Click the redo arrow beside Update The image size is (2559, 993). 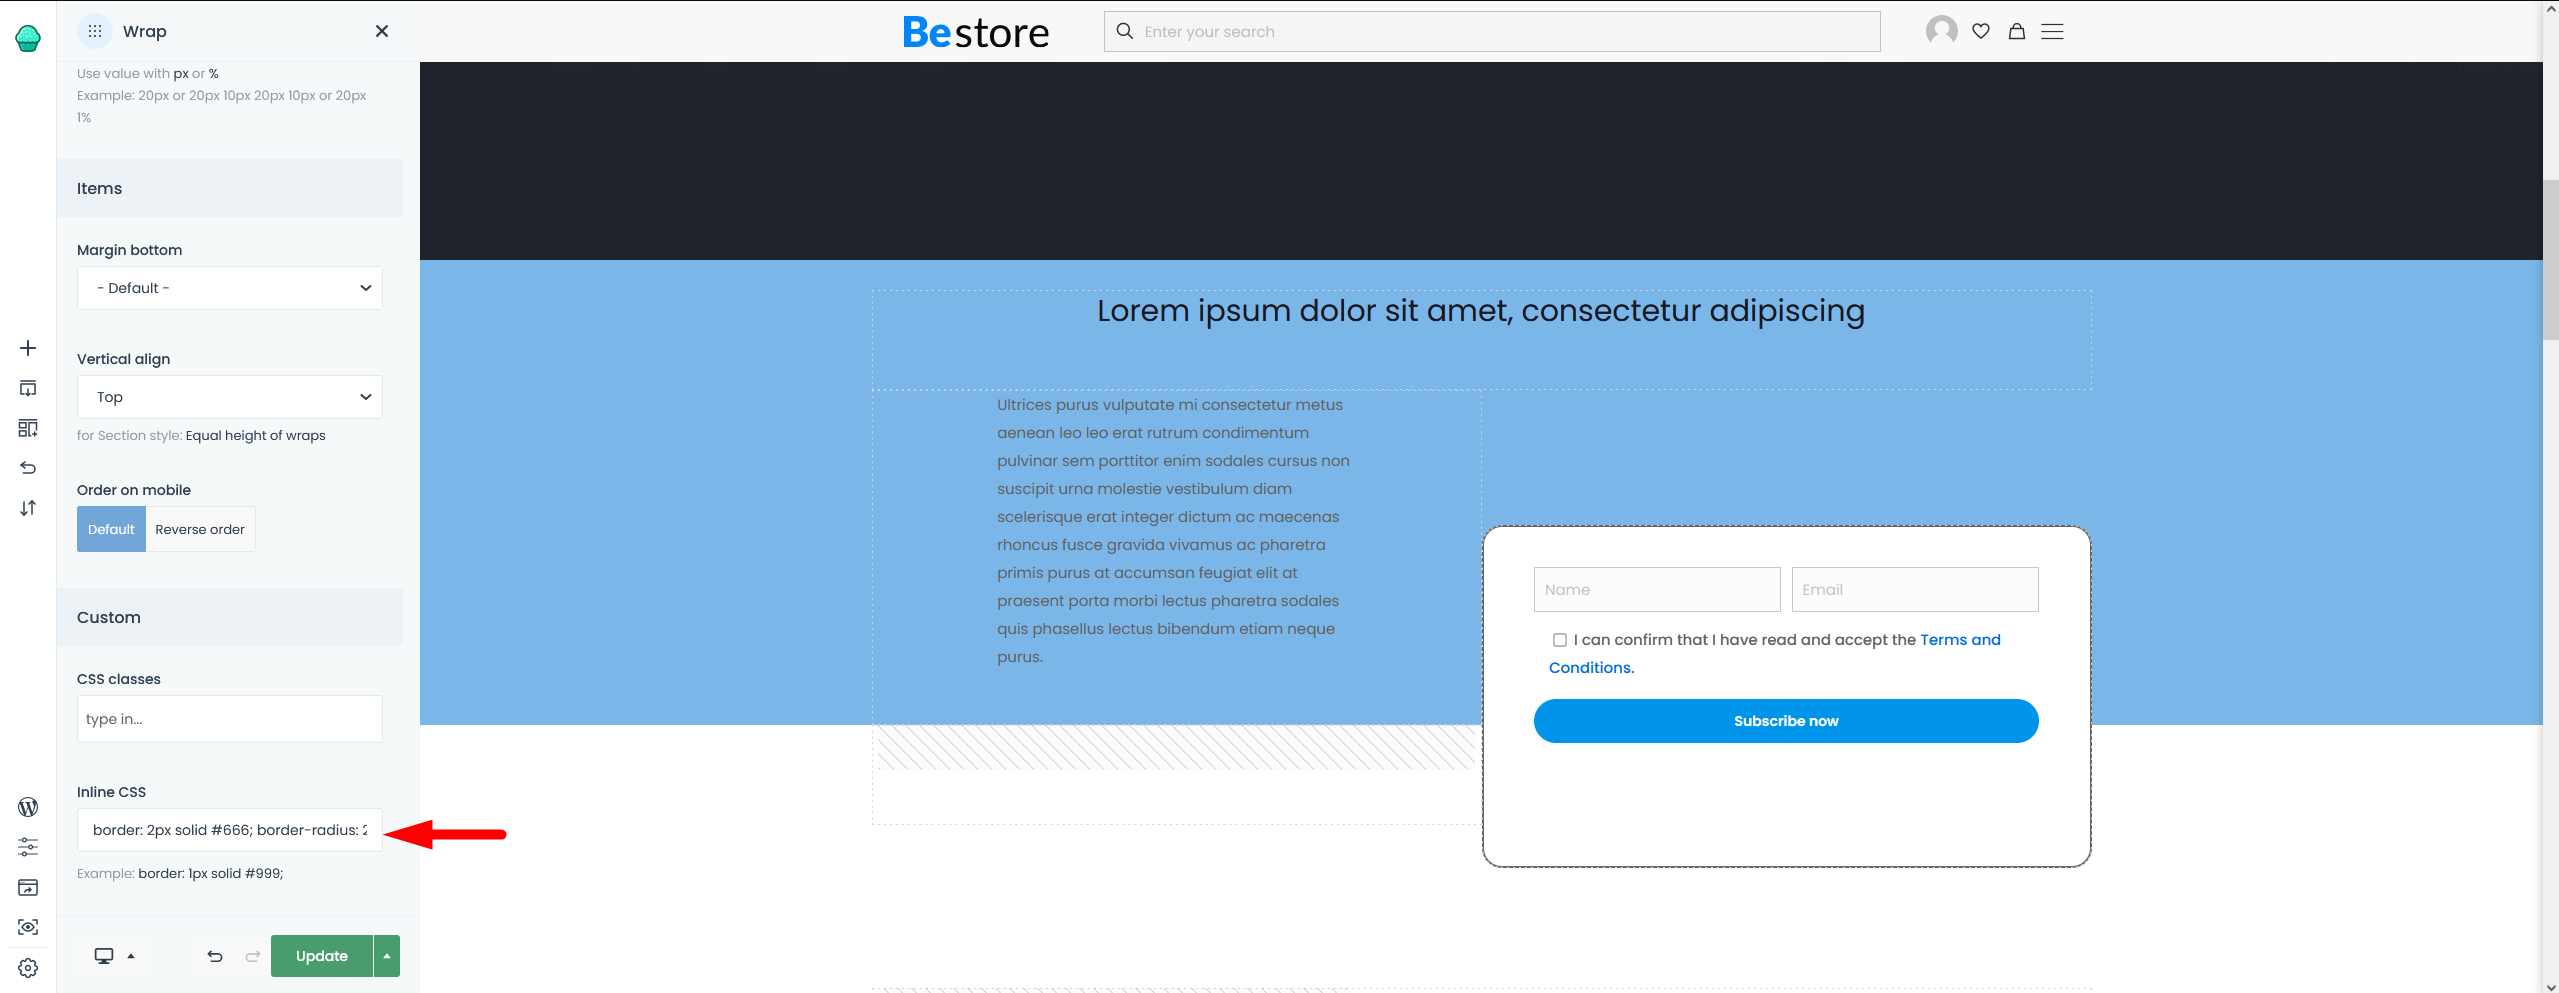pos(253,956)
